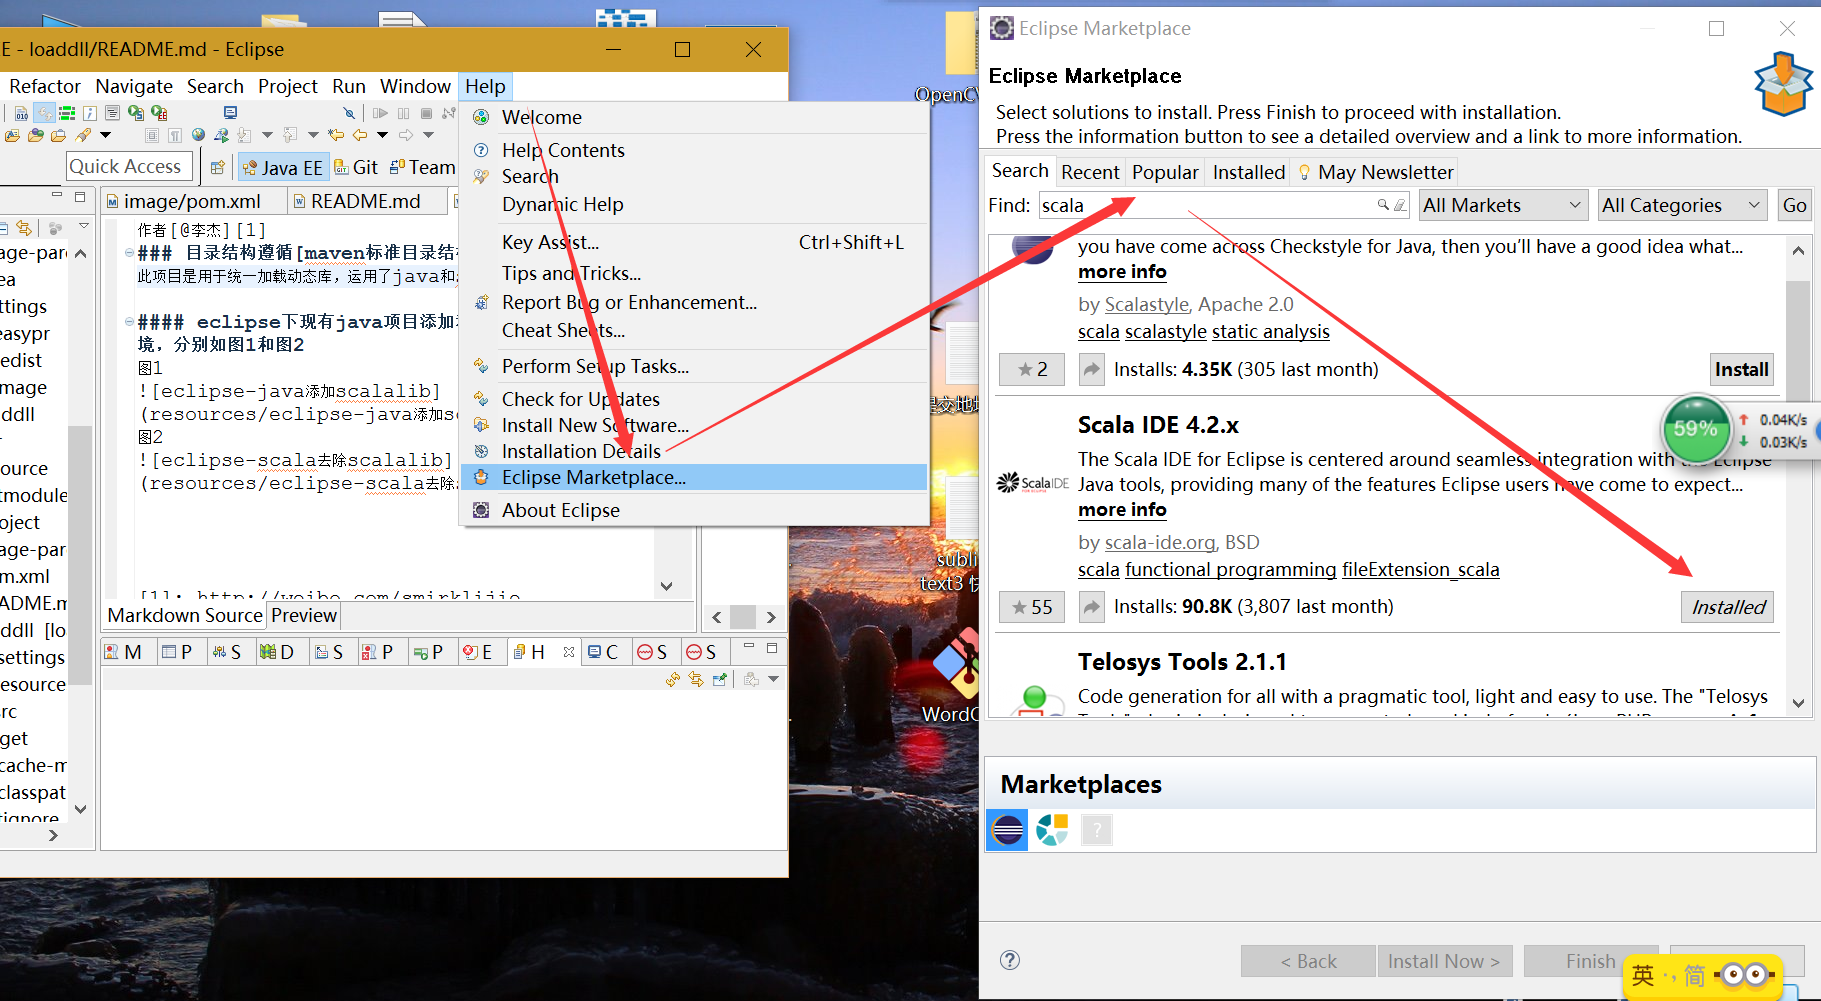Click the blue monitor toolbar icon

(230, 113)
